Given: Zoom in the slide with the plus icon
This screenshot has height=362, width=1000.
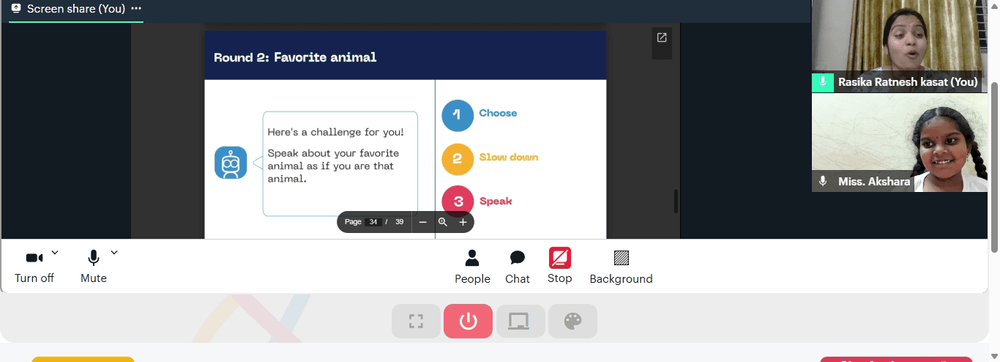Looking at the screenshot, I should pyautogui.click(x=463, y=222).
